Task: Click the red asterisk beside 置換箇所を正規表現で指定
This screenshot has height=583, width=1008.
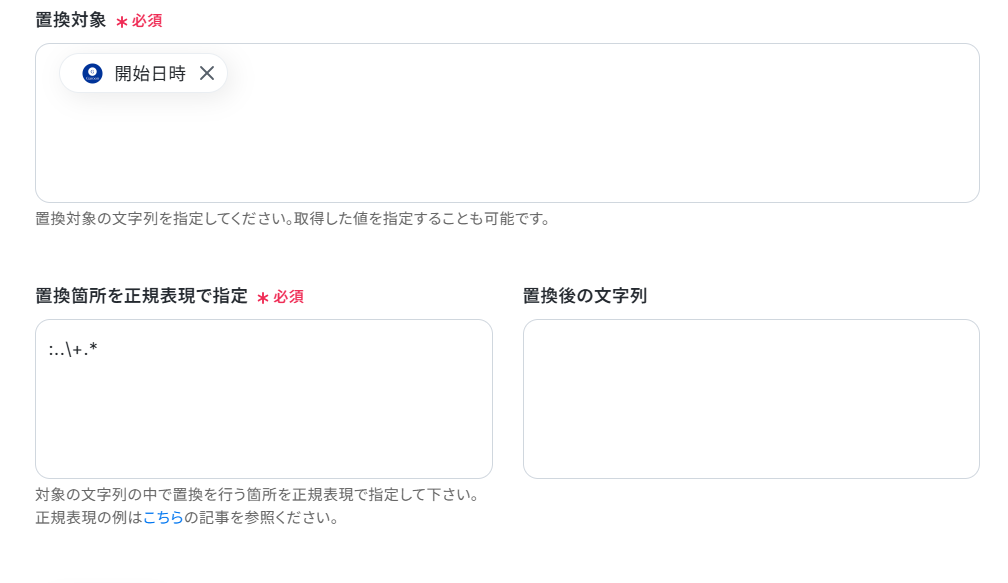Action: (262, 298)
